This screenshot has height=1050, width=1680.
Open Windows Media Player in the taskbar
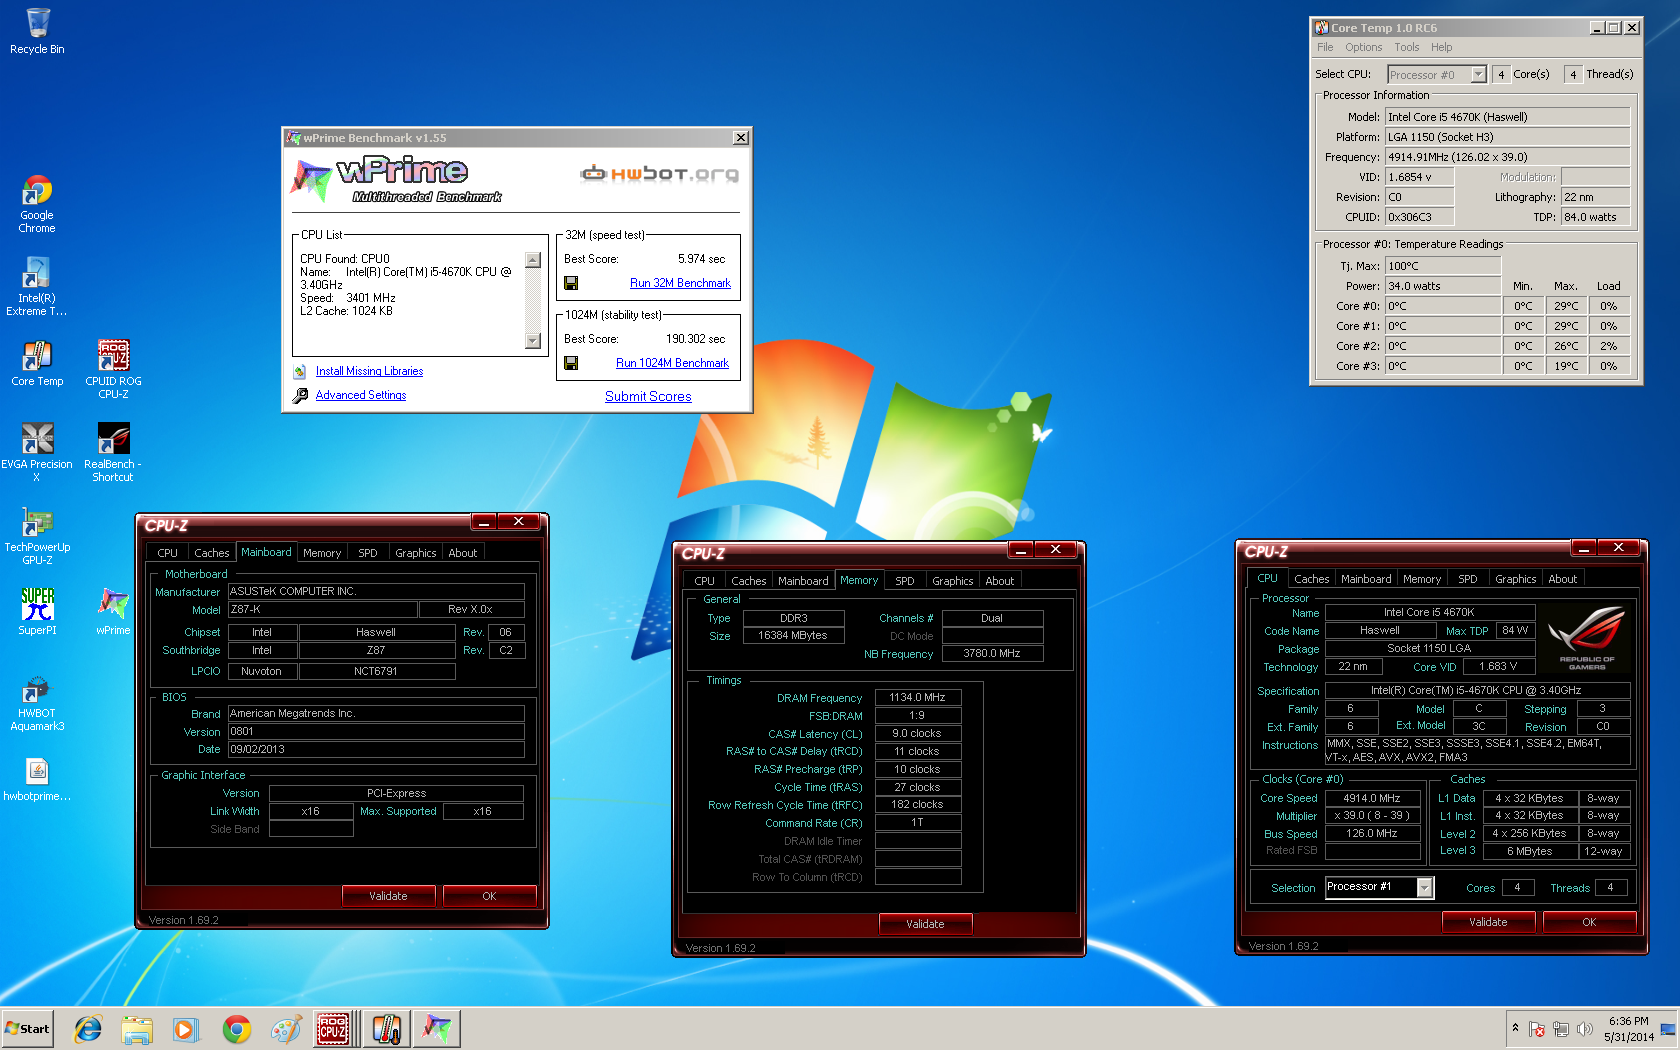click(186, 1028)
